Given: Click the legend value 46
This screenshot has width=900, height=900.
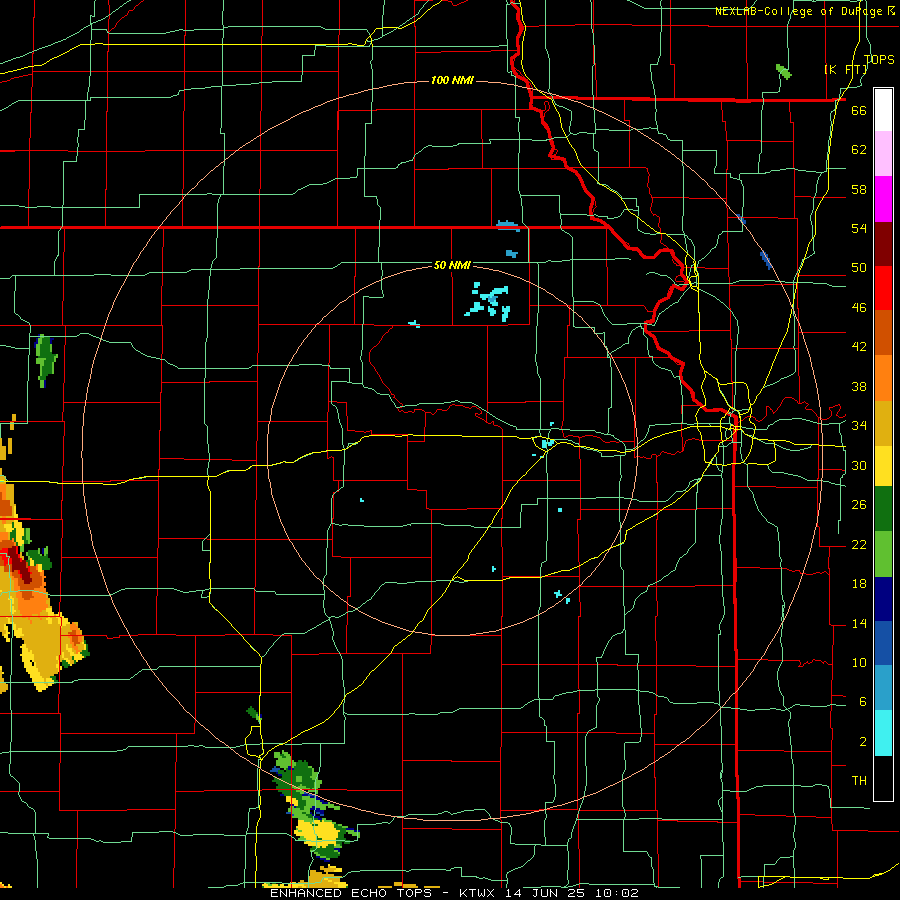Looking at the screenshot, I should pyautogui.click(x=859, y=308).
